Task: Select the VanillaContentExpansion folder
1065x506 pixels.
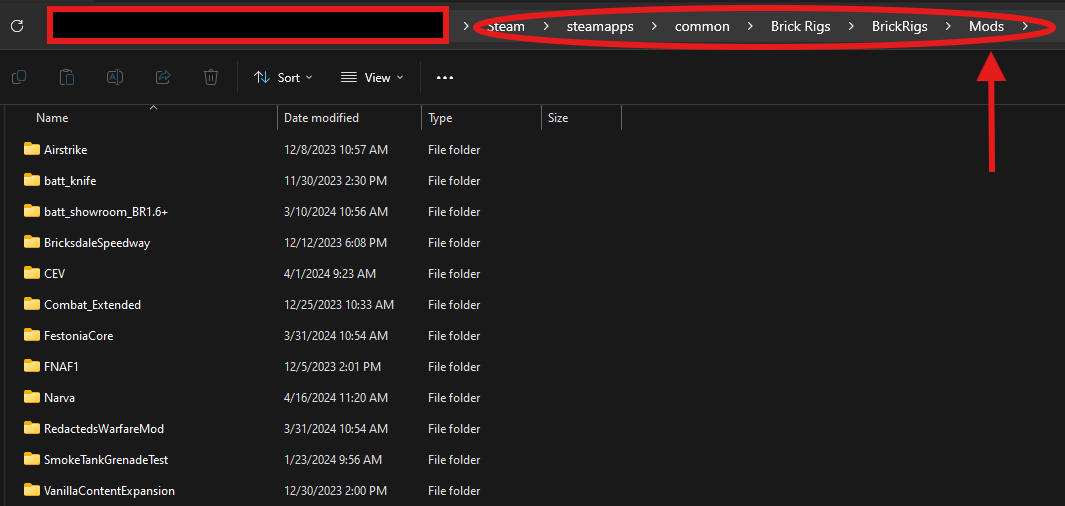Action: click(x=109, y=491)
